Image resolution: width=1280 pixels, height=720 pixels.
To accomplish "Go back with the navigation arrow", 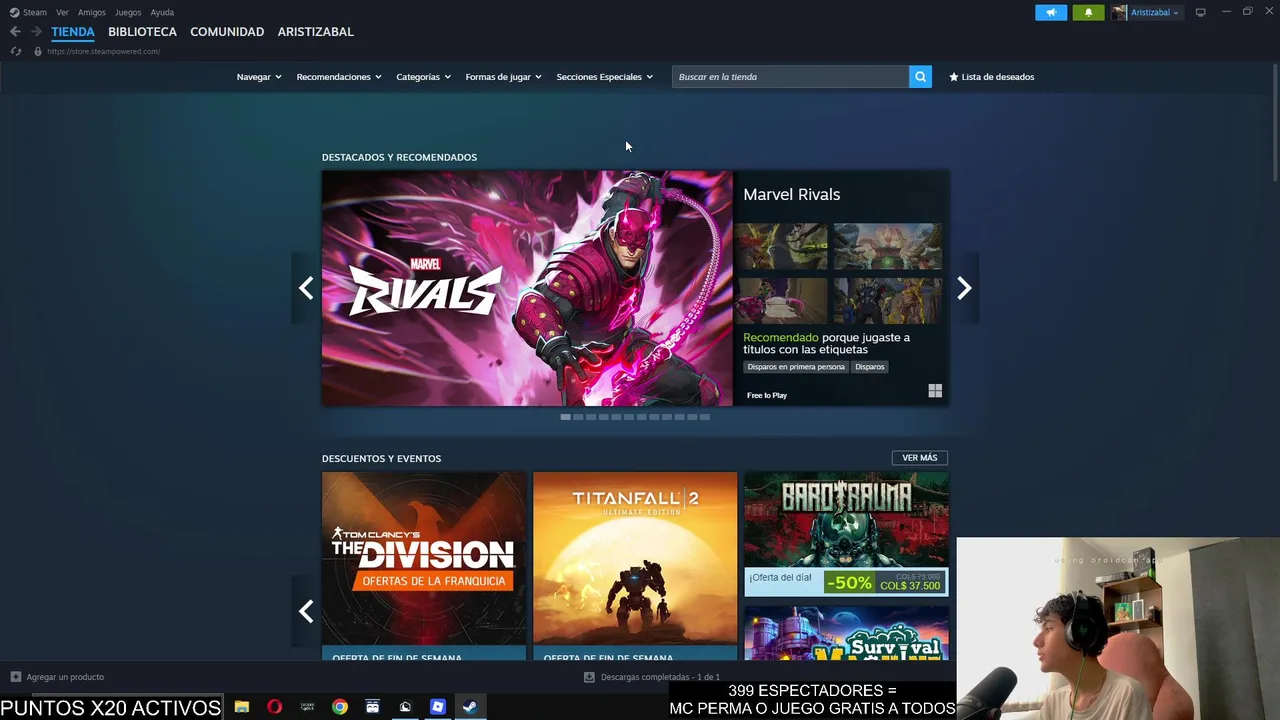I will 15,32.
